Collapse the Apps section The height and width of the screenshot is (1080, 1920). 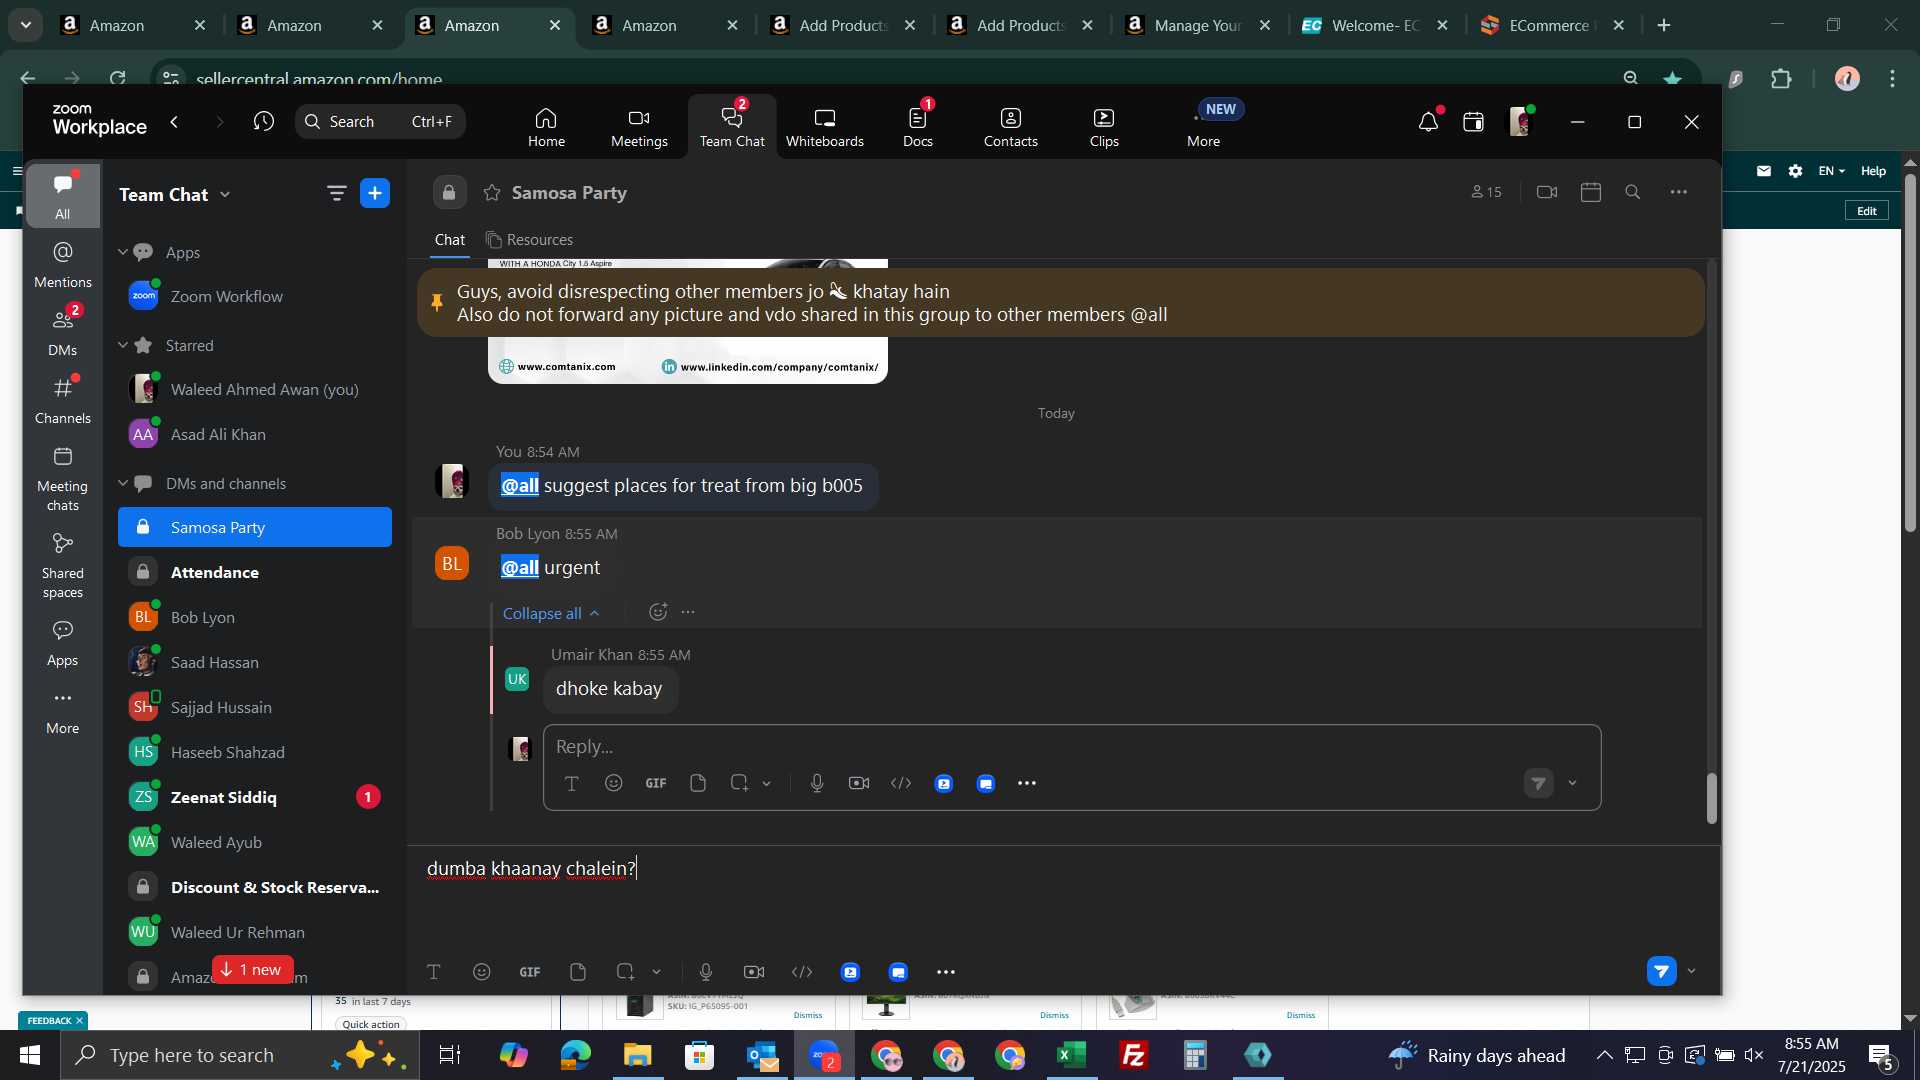point(123,252)
